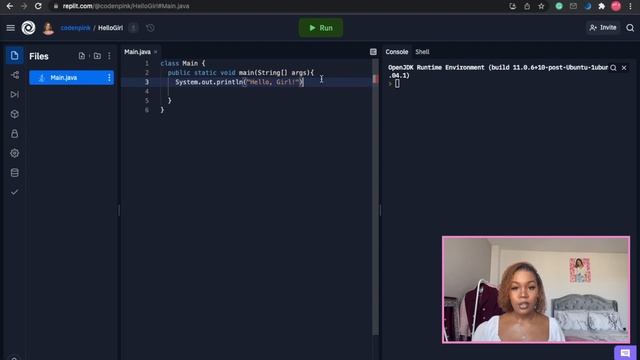Image resolution: width=640 pixels, height=360 pixels.
Task: Open the Settings gear in sidebar
Action: [x=15, y=153]
